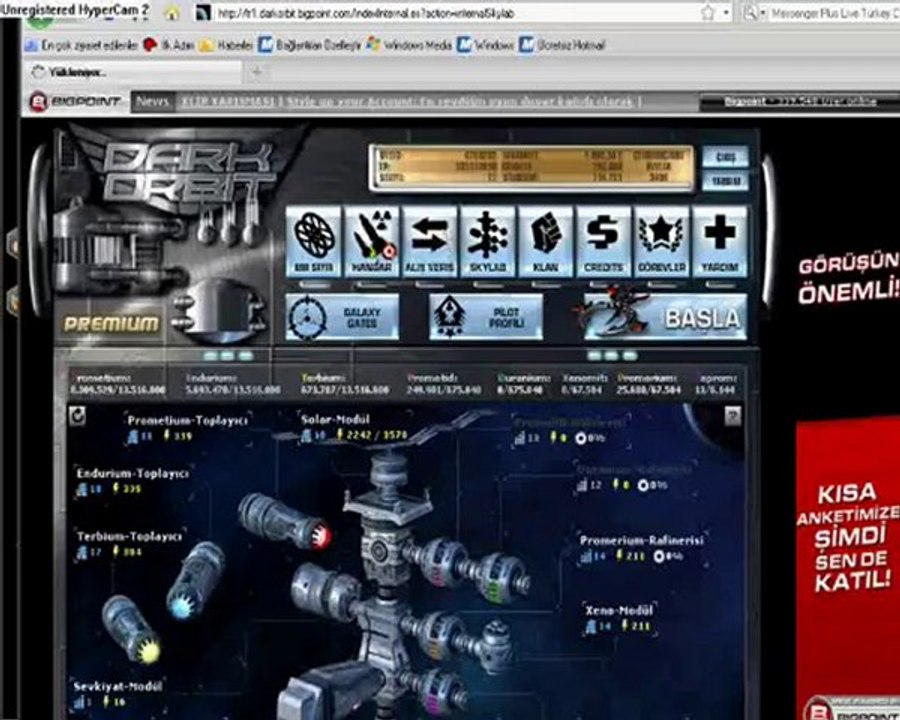Click the red-tipped collector module on station
Screen dimensions: 900x720
coord(285,521)
